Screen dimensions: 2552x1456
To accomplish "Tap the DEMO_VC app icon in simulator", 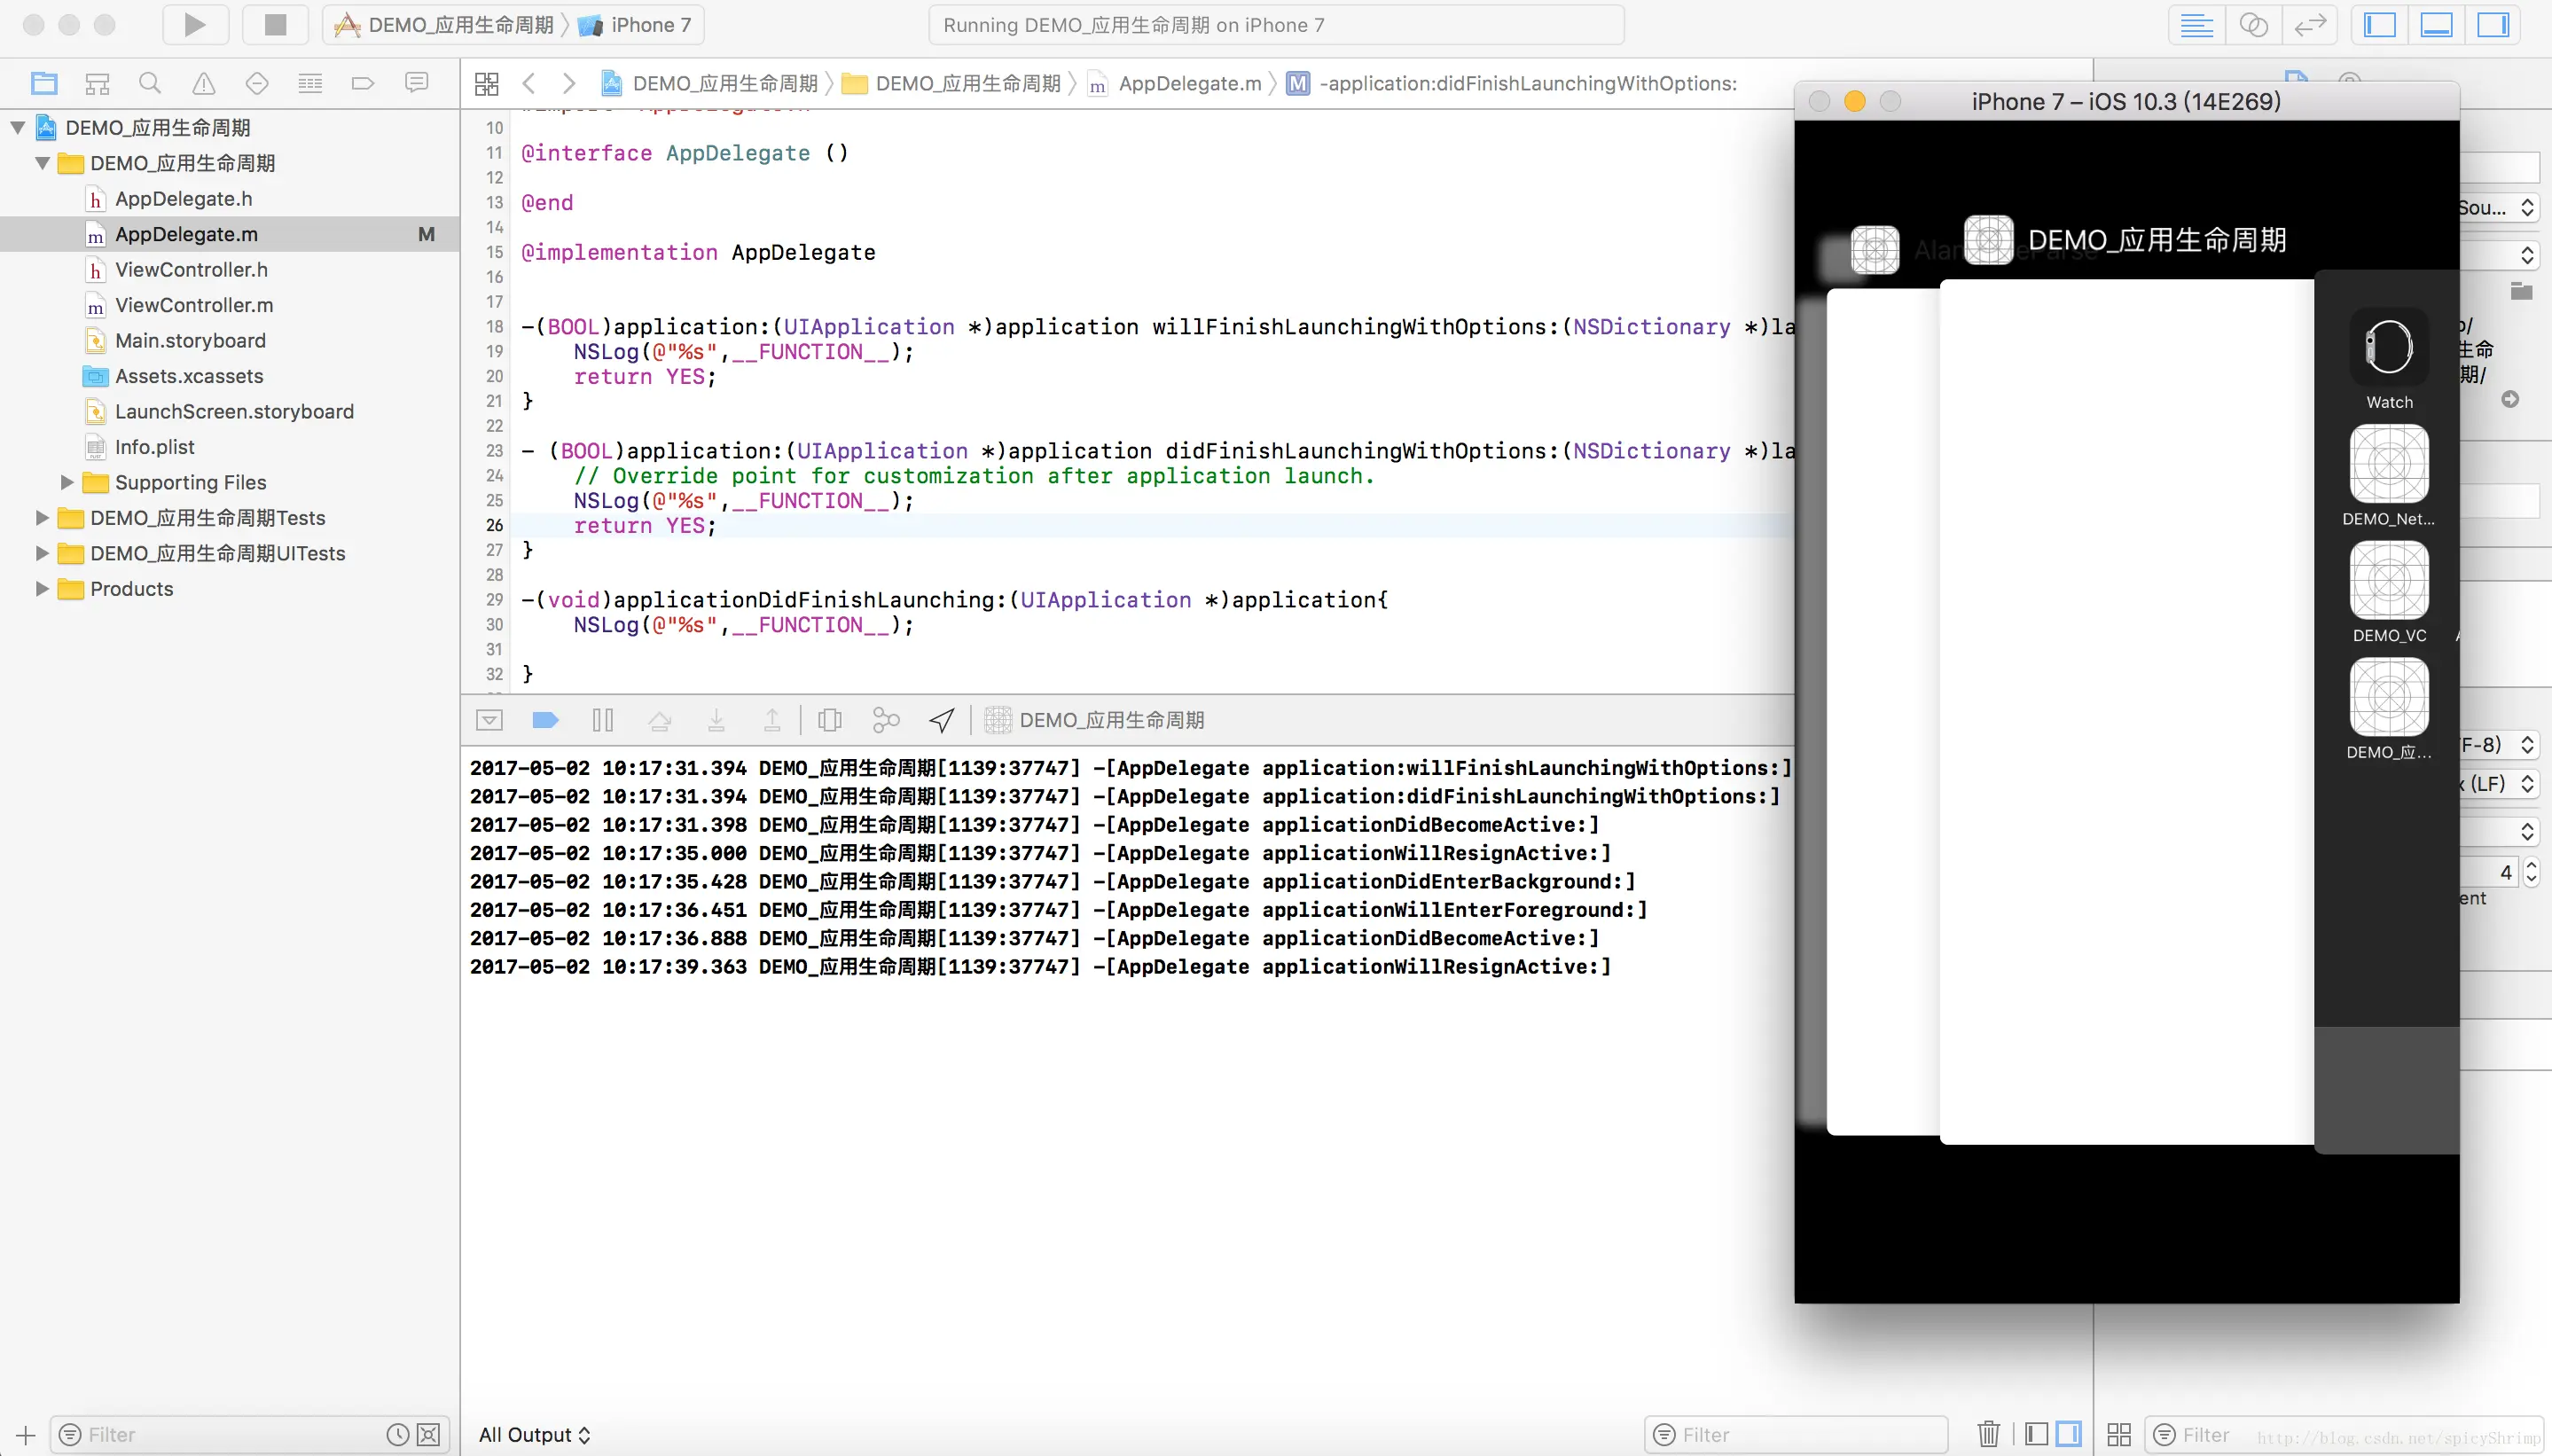I will pos(2388,581).
